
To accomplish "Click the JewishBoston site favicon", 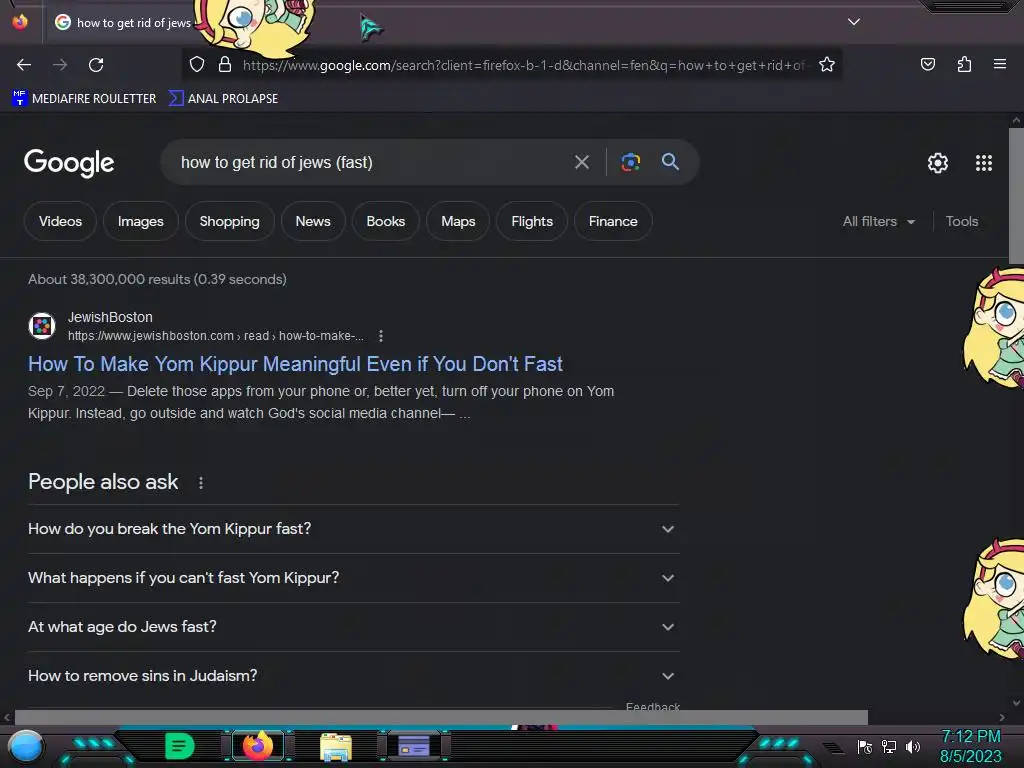I will click(x=42, y=325).
